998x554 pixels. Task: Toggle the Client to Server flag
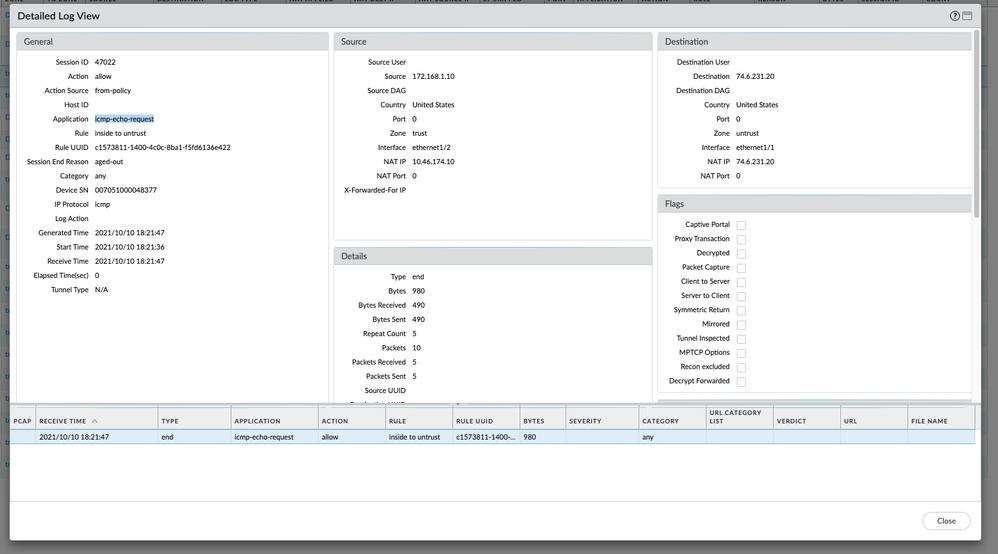point(741,282)
